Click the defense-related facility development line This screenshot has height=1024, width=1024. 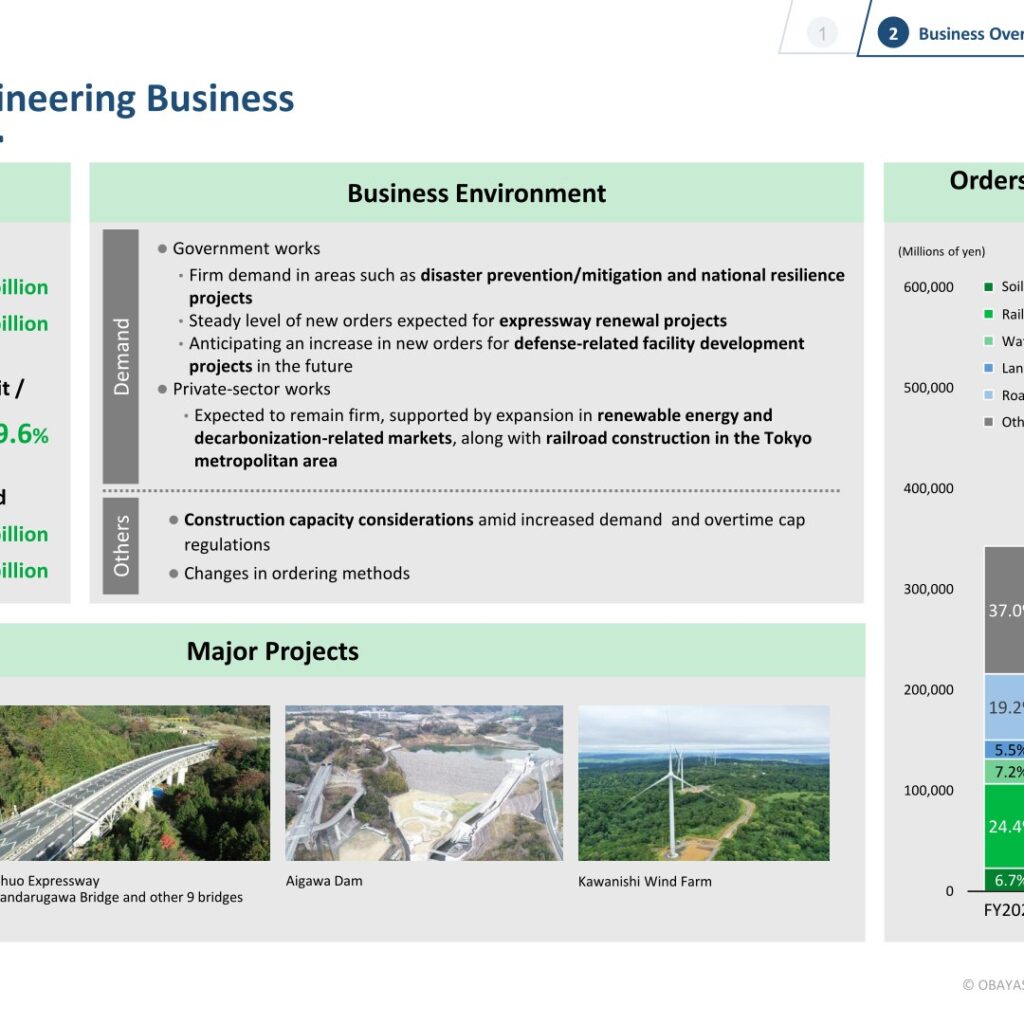pos(496,355)
